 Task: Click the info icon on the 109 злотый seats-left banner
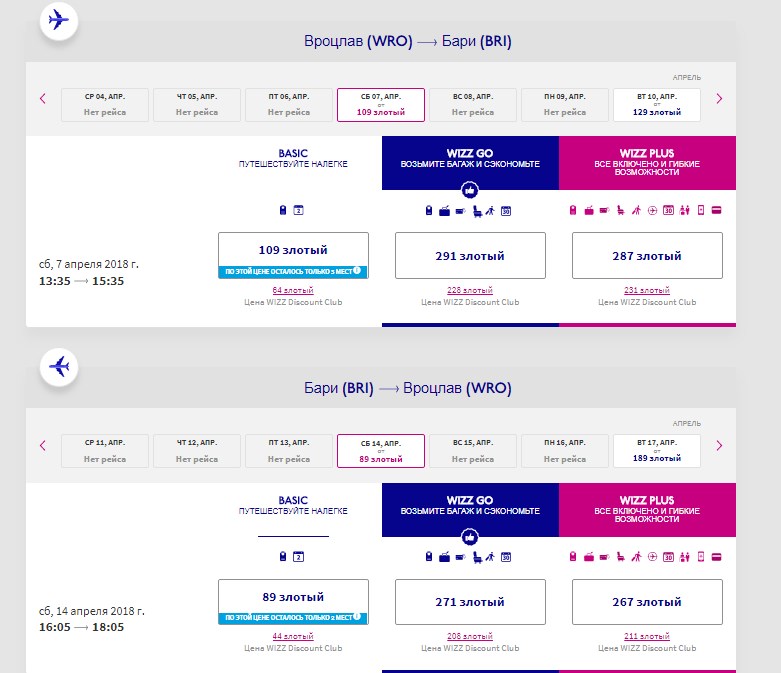(357, 271)
